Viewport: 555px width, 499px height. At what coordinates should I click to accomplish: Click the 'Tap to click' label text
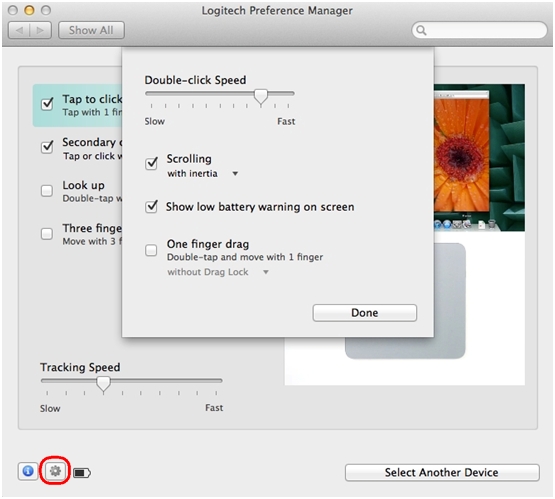pyautogui.click(x=92, y=99)
